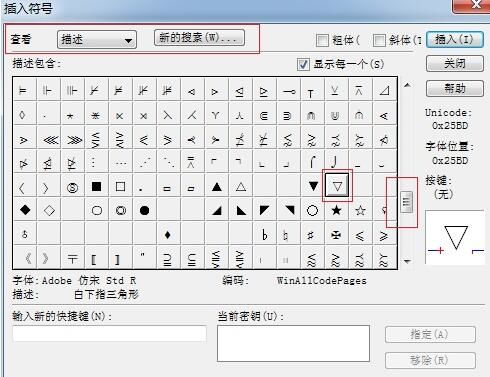Click the vertical scrollbar thumb

pyautogui.click(x=407, y=202)
